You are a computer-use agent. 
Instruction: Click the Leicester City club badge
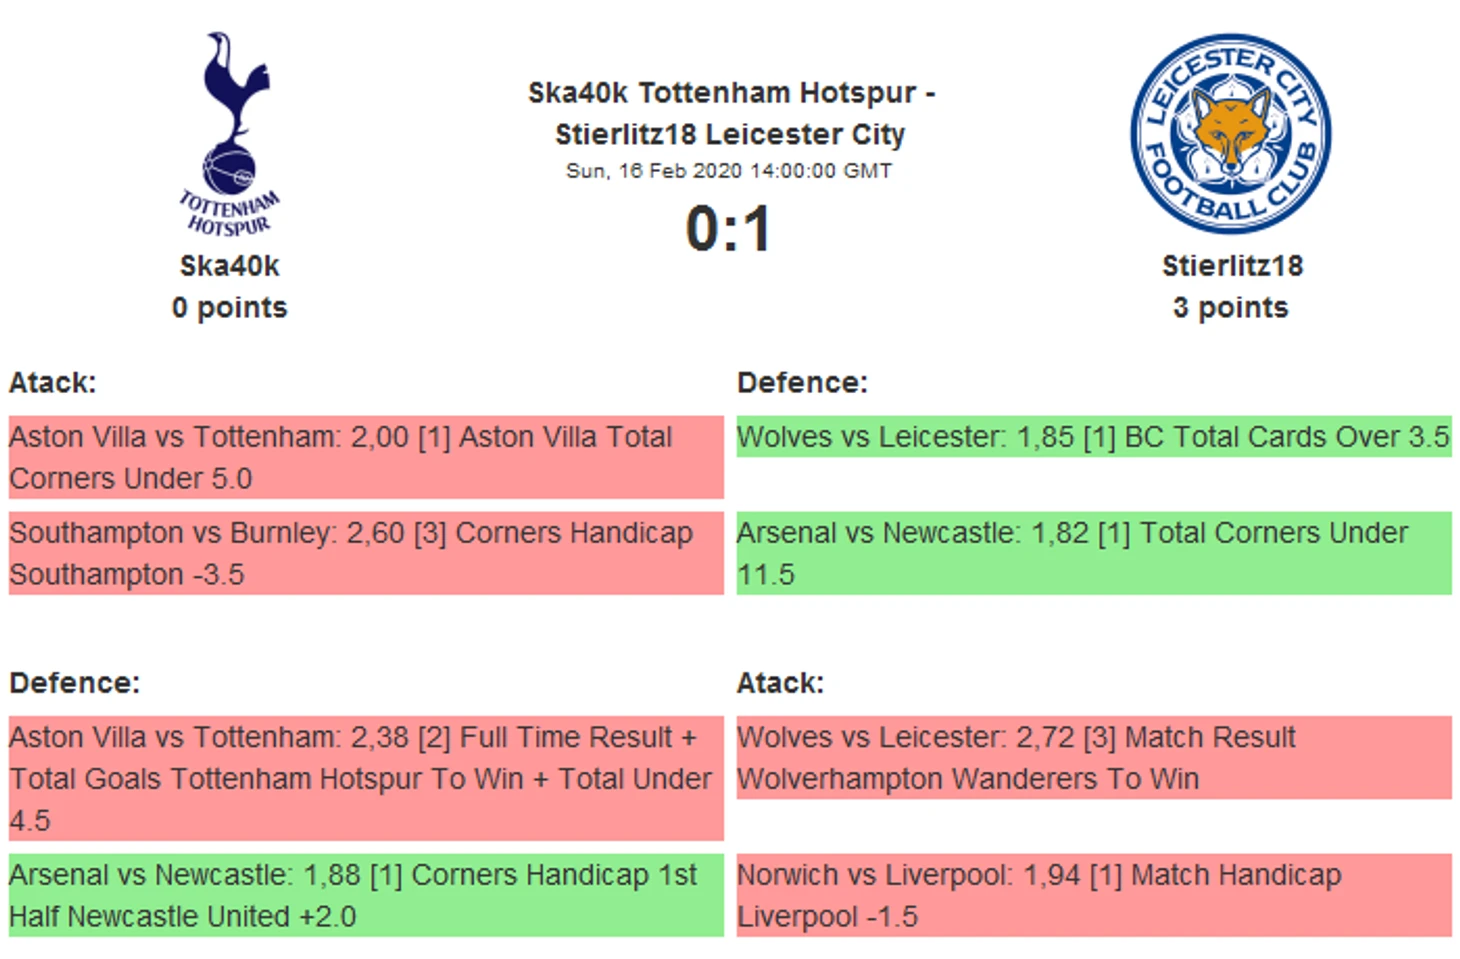pos(1230,133)
